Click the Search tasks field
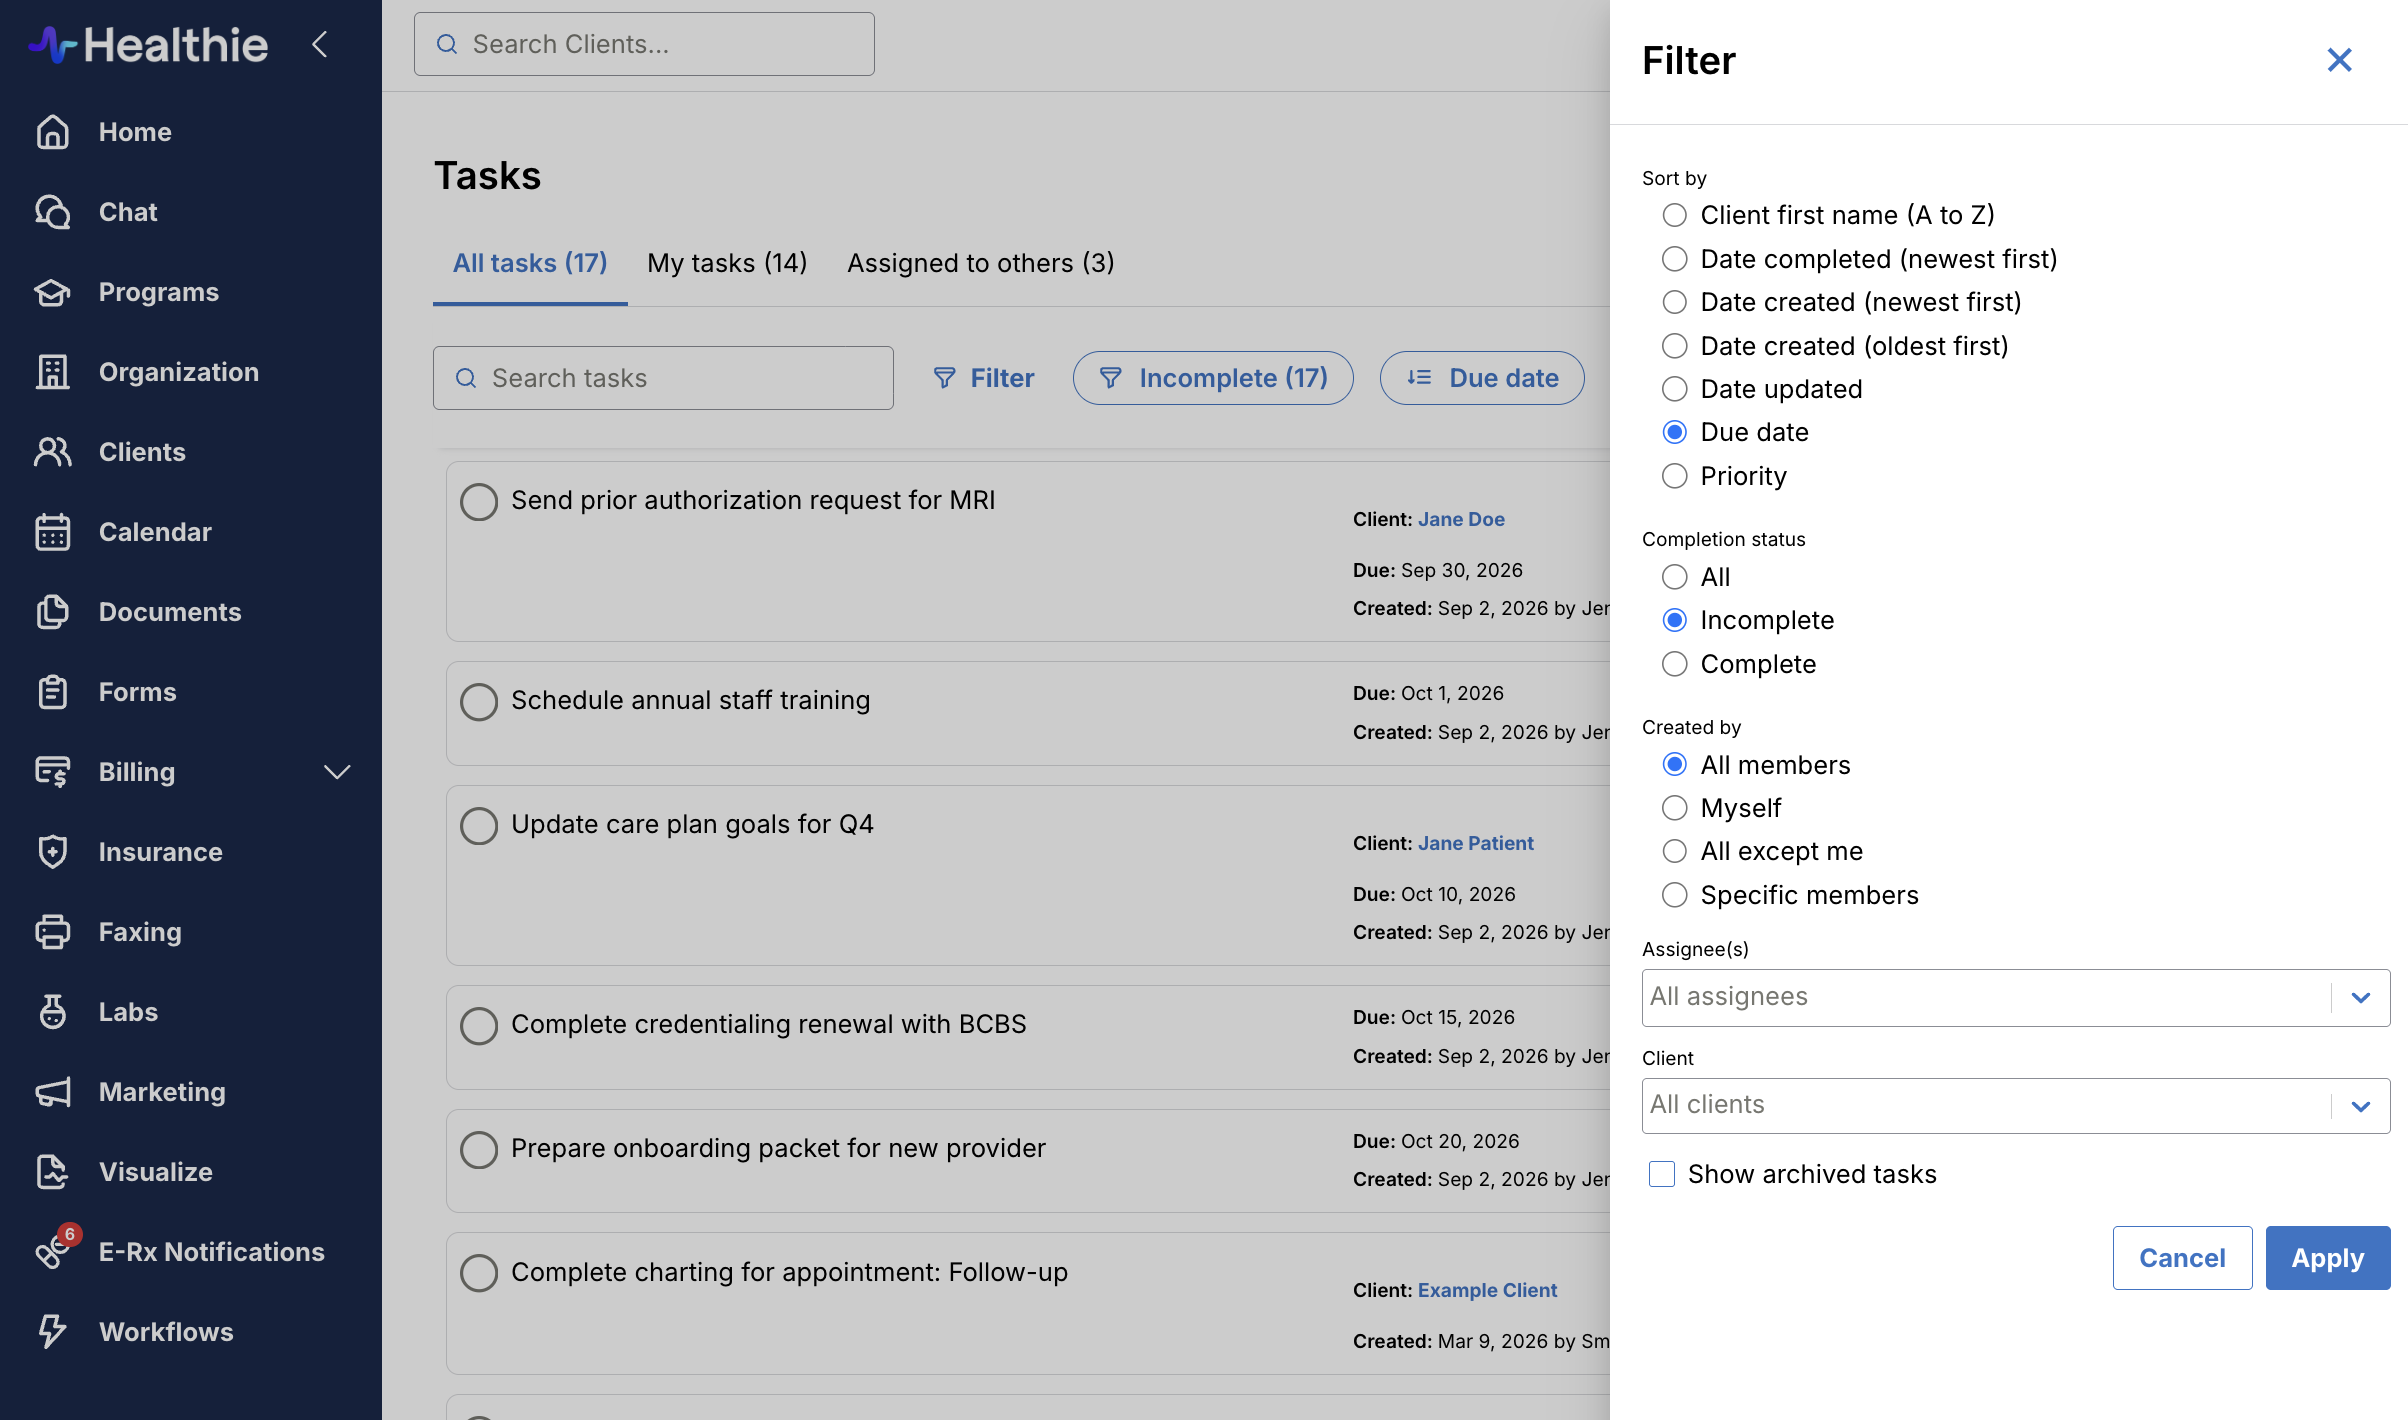 pos(663,378)
